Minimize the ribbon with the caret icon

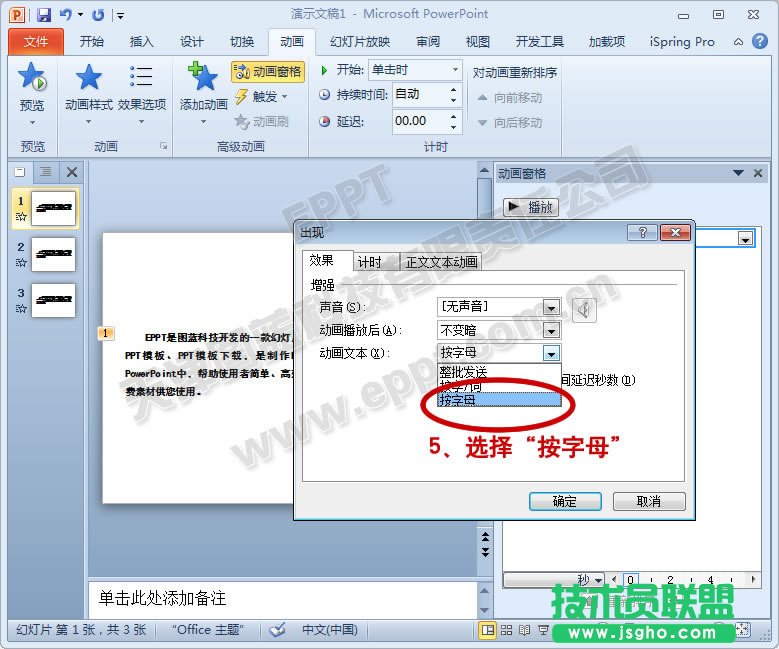click(738, 42)
